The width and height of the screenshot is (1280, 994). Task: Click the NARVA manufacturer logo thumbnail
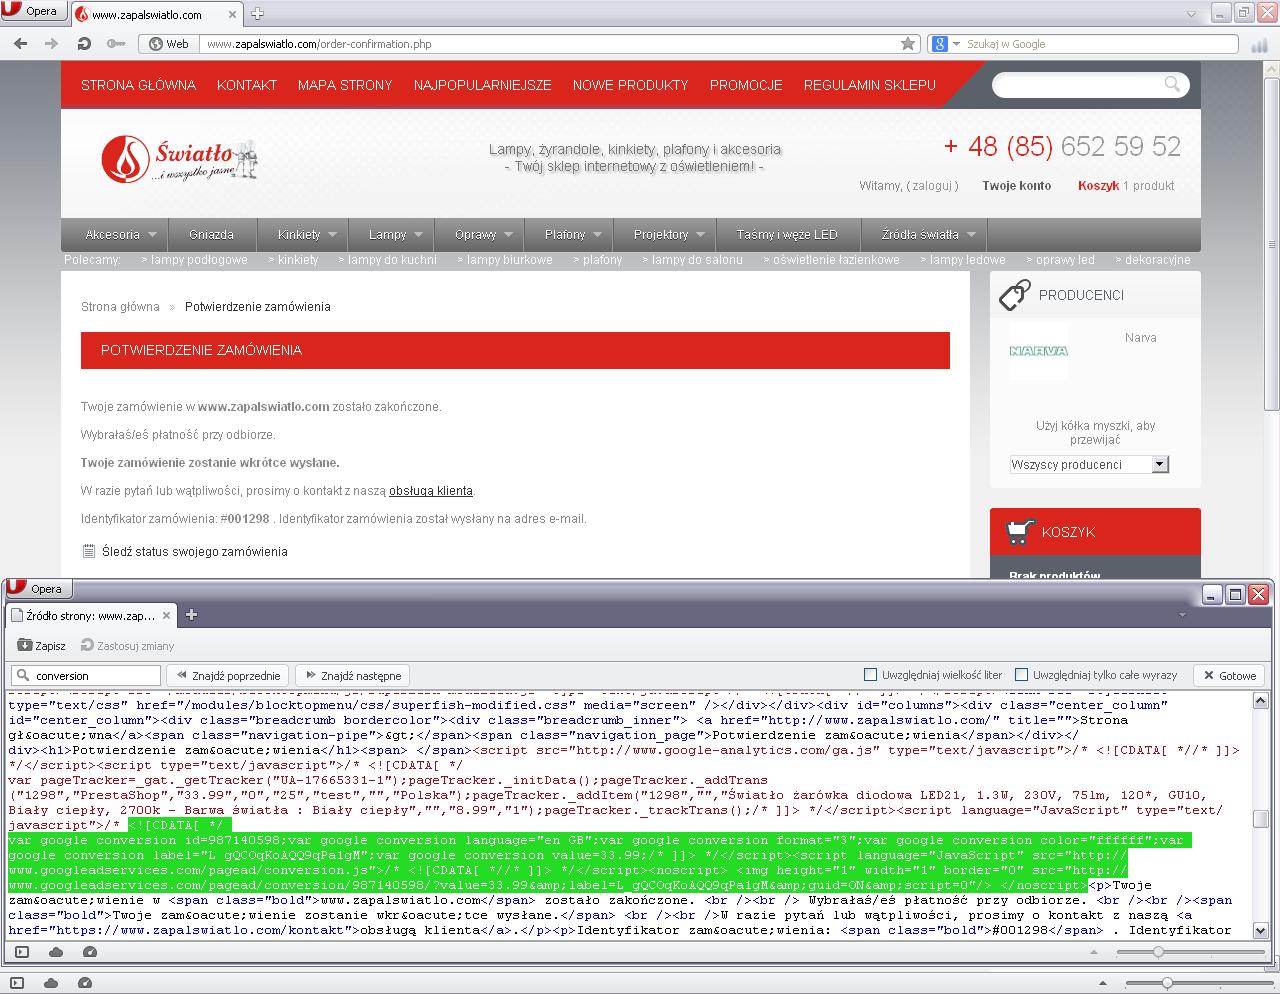pos(1038,351)
